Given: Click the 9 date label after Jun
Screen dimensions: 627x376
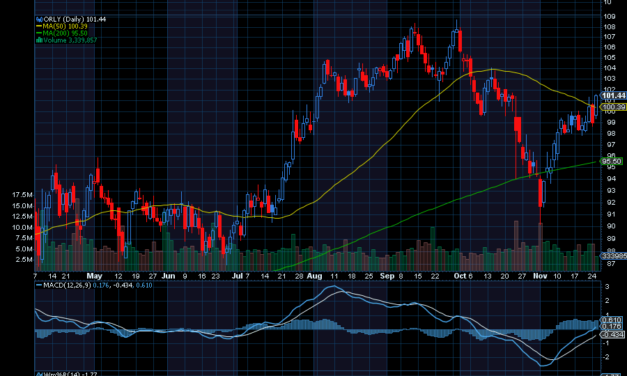Looking at the screenshot, I should coord(185,276).
